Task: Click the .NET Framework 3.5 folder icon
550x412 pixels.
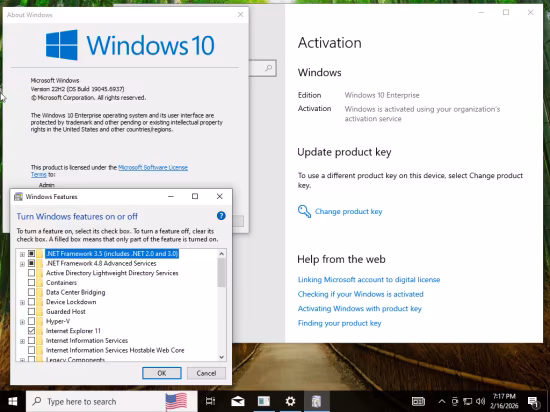Action: [40, 254]
